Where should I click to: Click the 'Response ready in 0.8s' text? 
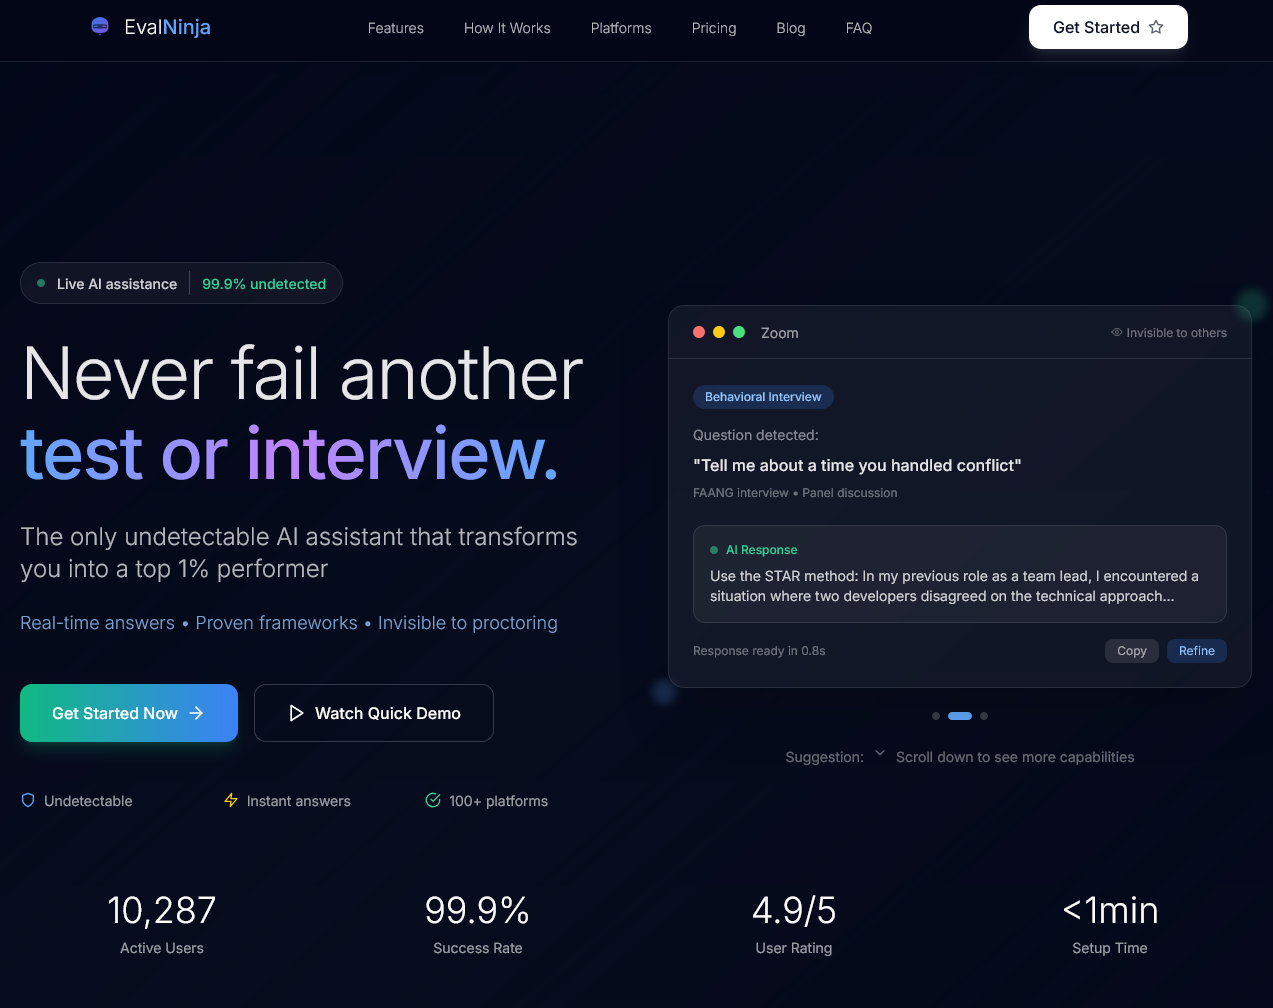pos(759,651)
